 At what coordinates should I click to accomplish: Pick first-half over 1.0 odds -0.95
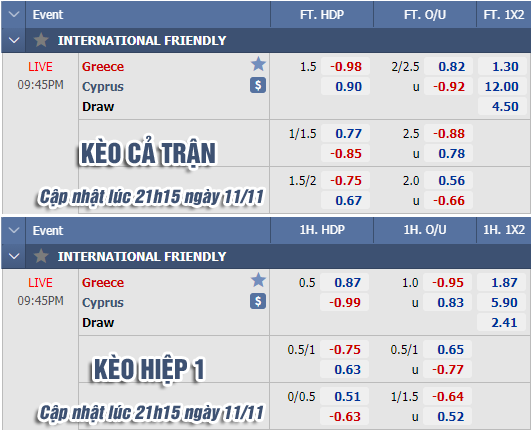coord(448,282)
